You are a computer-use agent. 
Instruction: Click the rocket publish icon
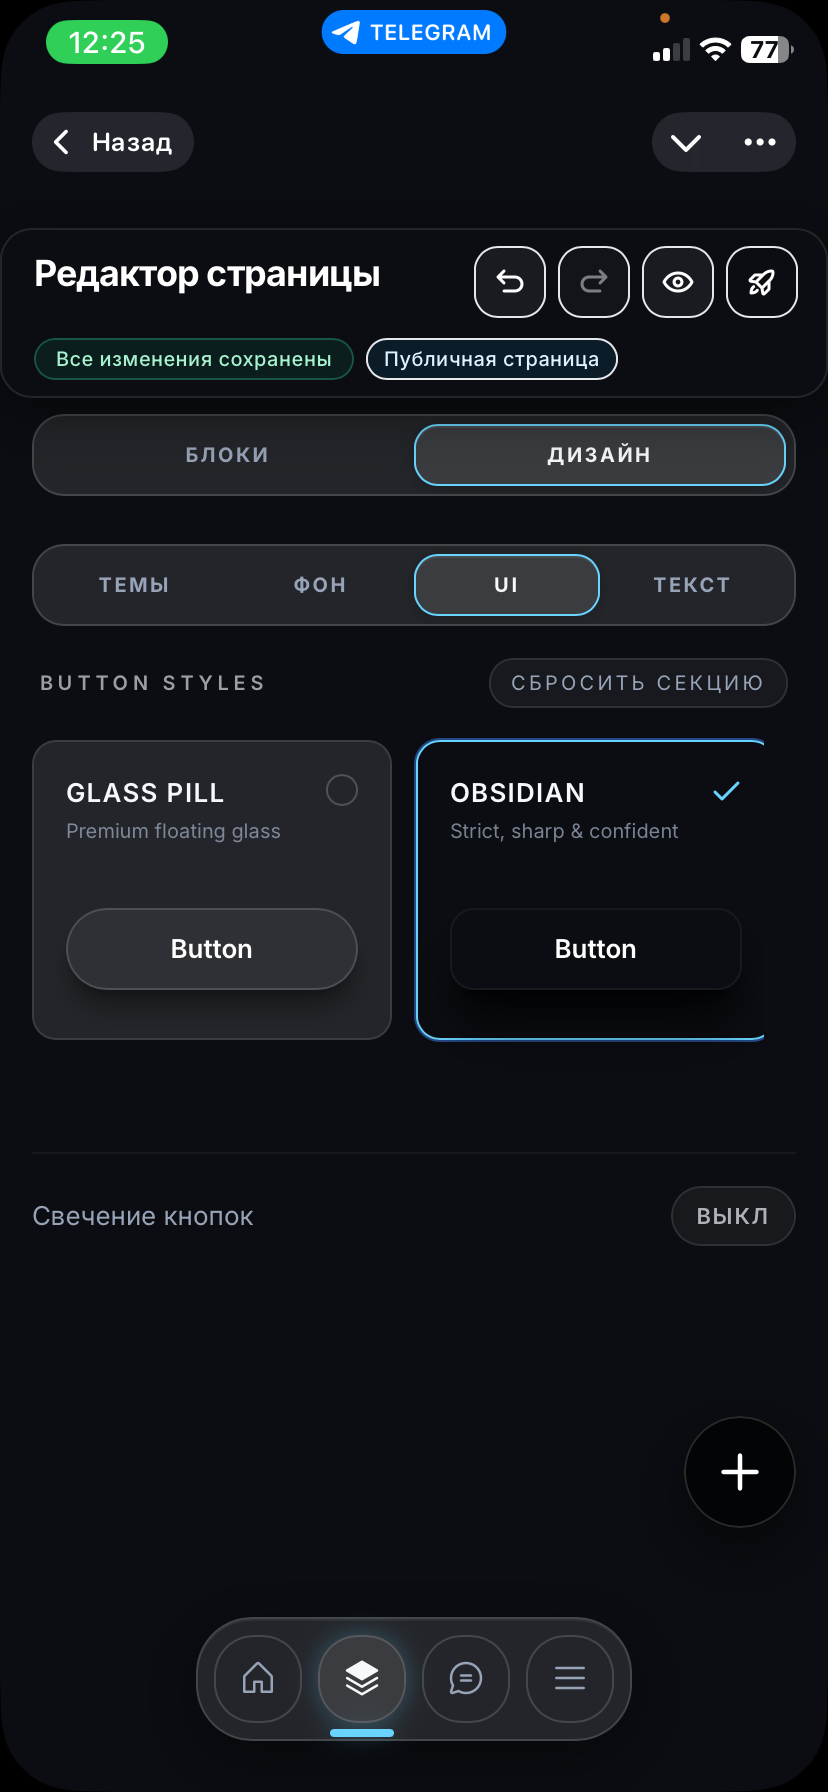[762, 282]
